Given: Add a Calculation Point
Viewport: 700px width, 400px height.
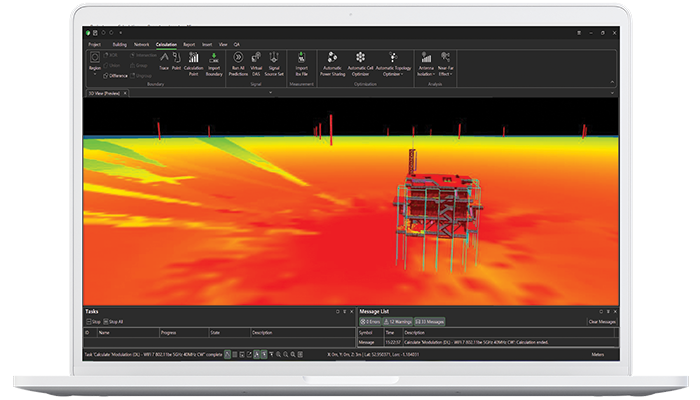Looking at the screenshot, I should (193, 64).
